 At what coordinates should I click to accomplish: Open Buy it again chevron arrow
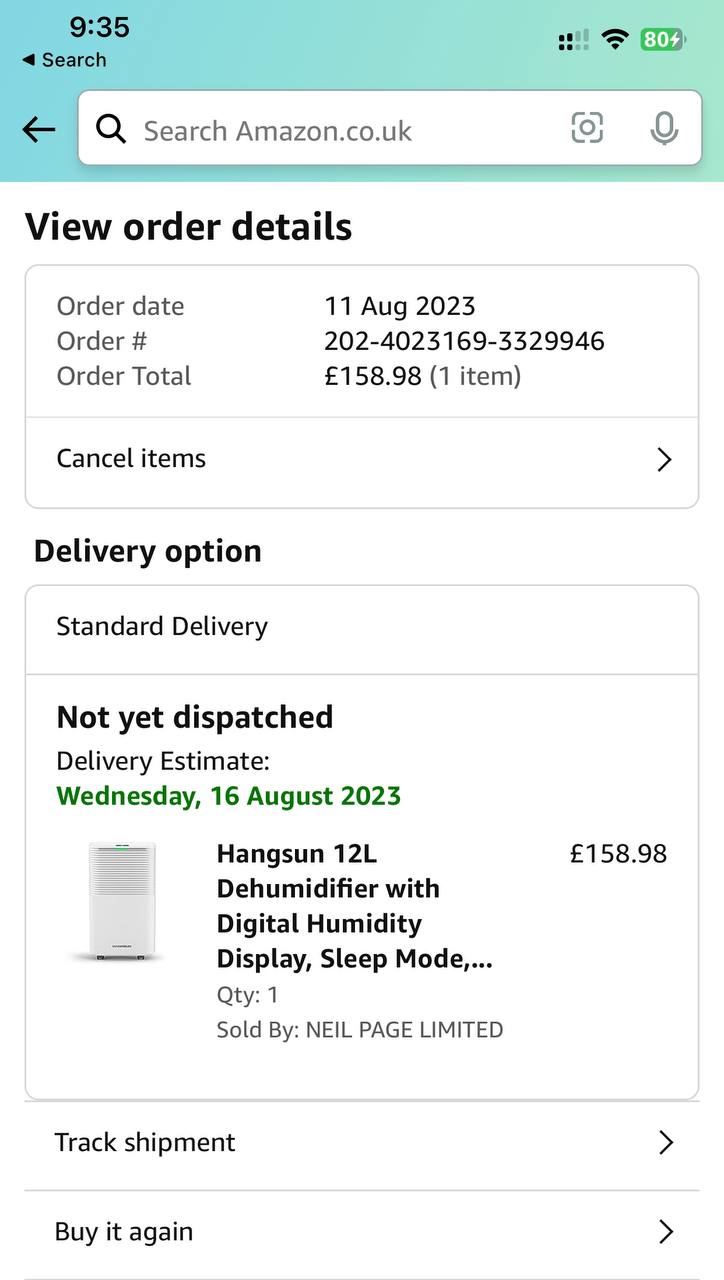(666, 1232)
